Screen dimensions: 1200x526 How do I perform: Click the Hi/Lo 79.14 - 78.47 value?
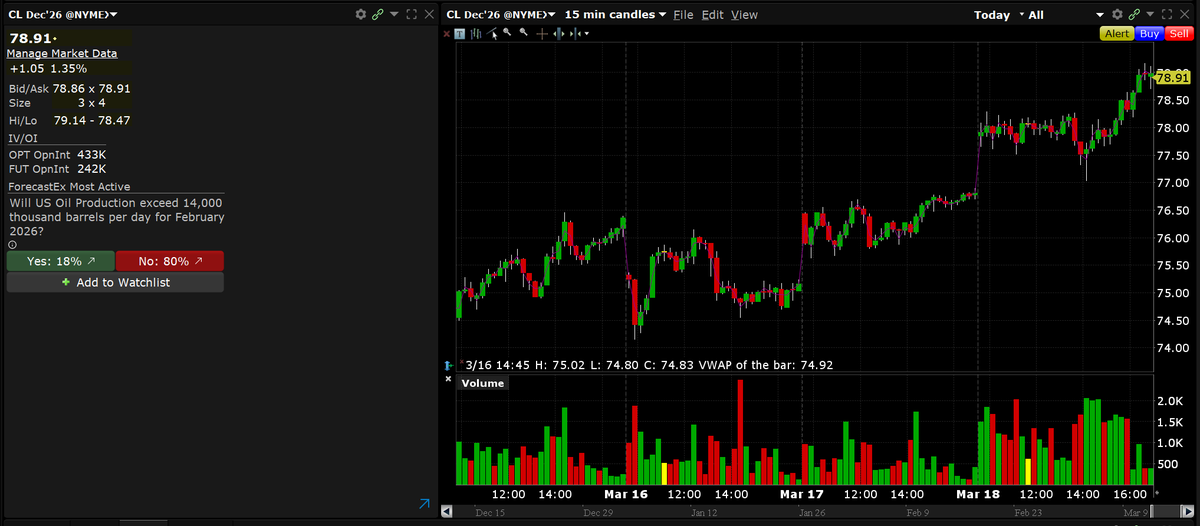click(x=92, y=120)
